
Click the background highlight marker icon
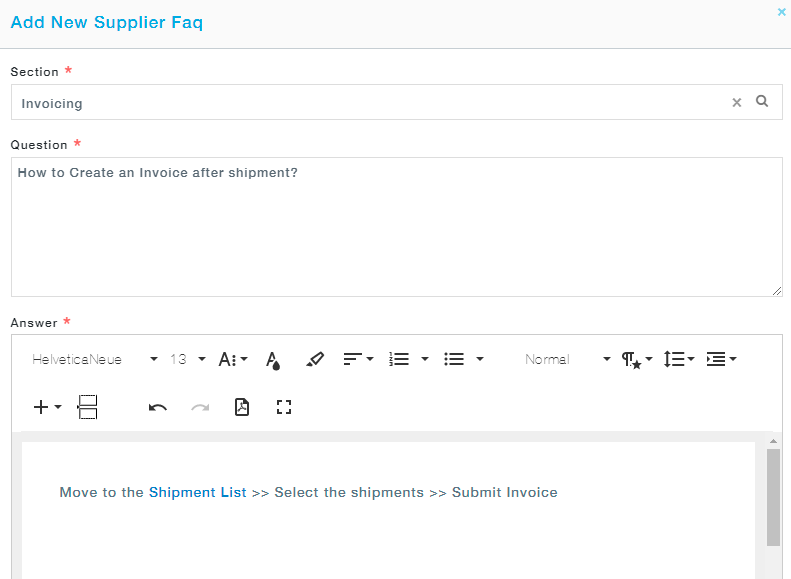pyautogui.click(x=315, y=360)
